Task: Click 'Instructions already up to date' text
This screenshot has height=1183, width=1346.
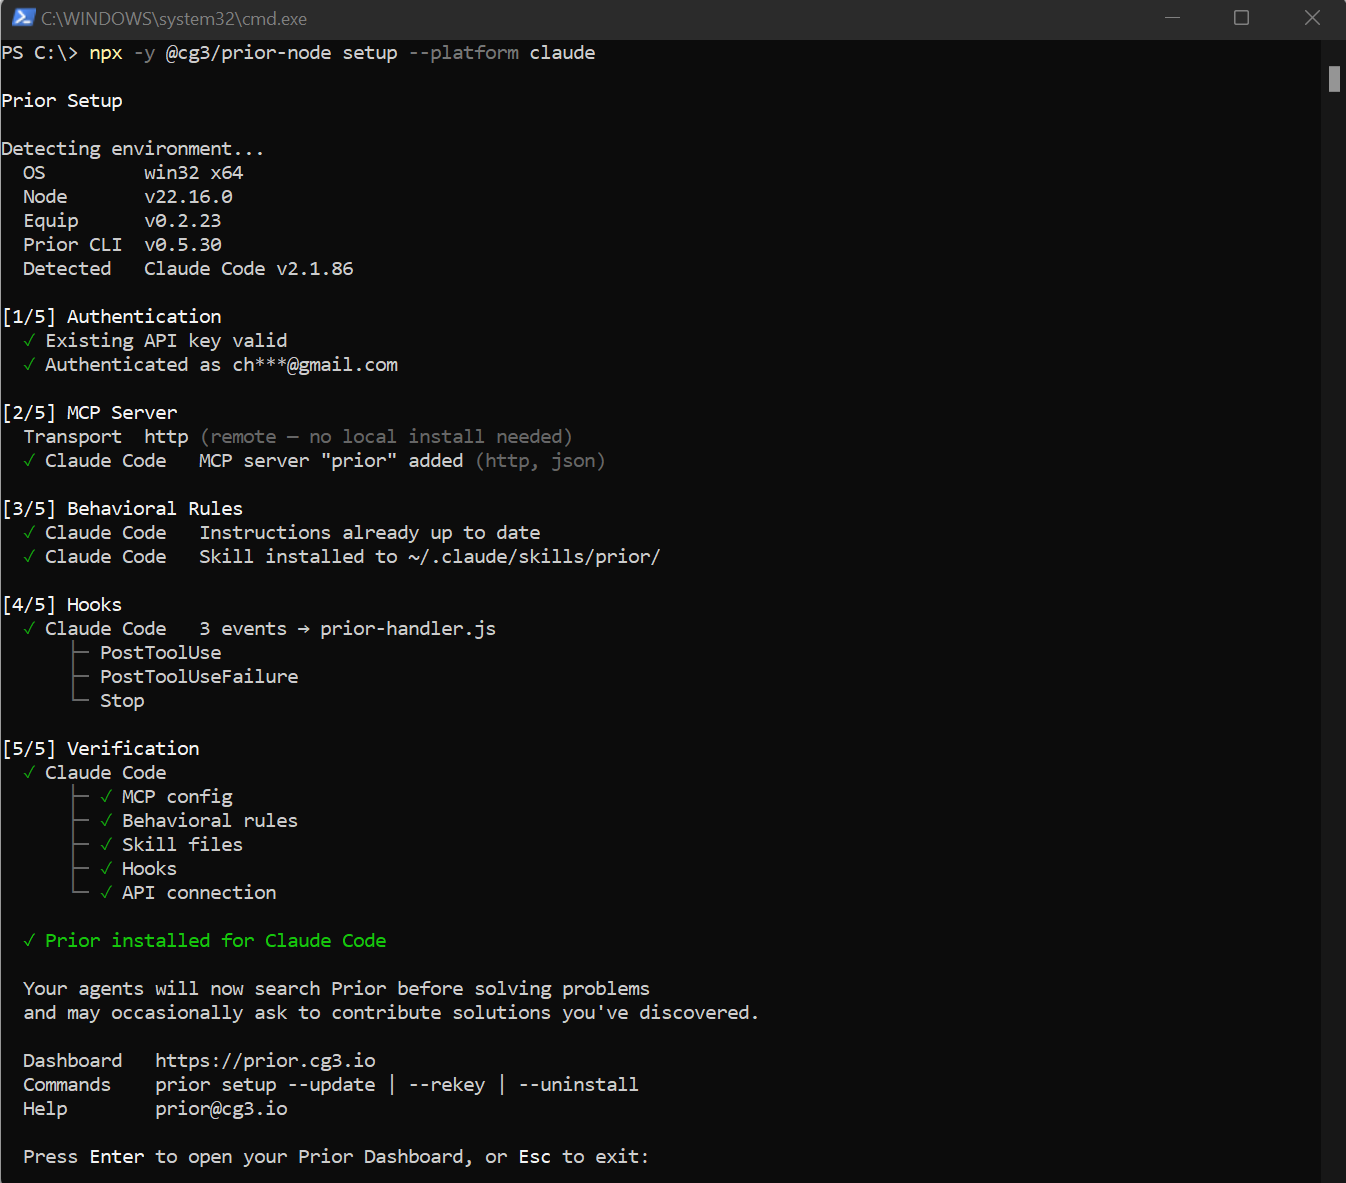Action: coord(370,533)
